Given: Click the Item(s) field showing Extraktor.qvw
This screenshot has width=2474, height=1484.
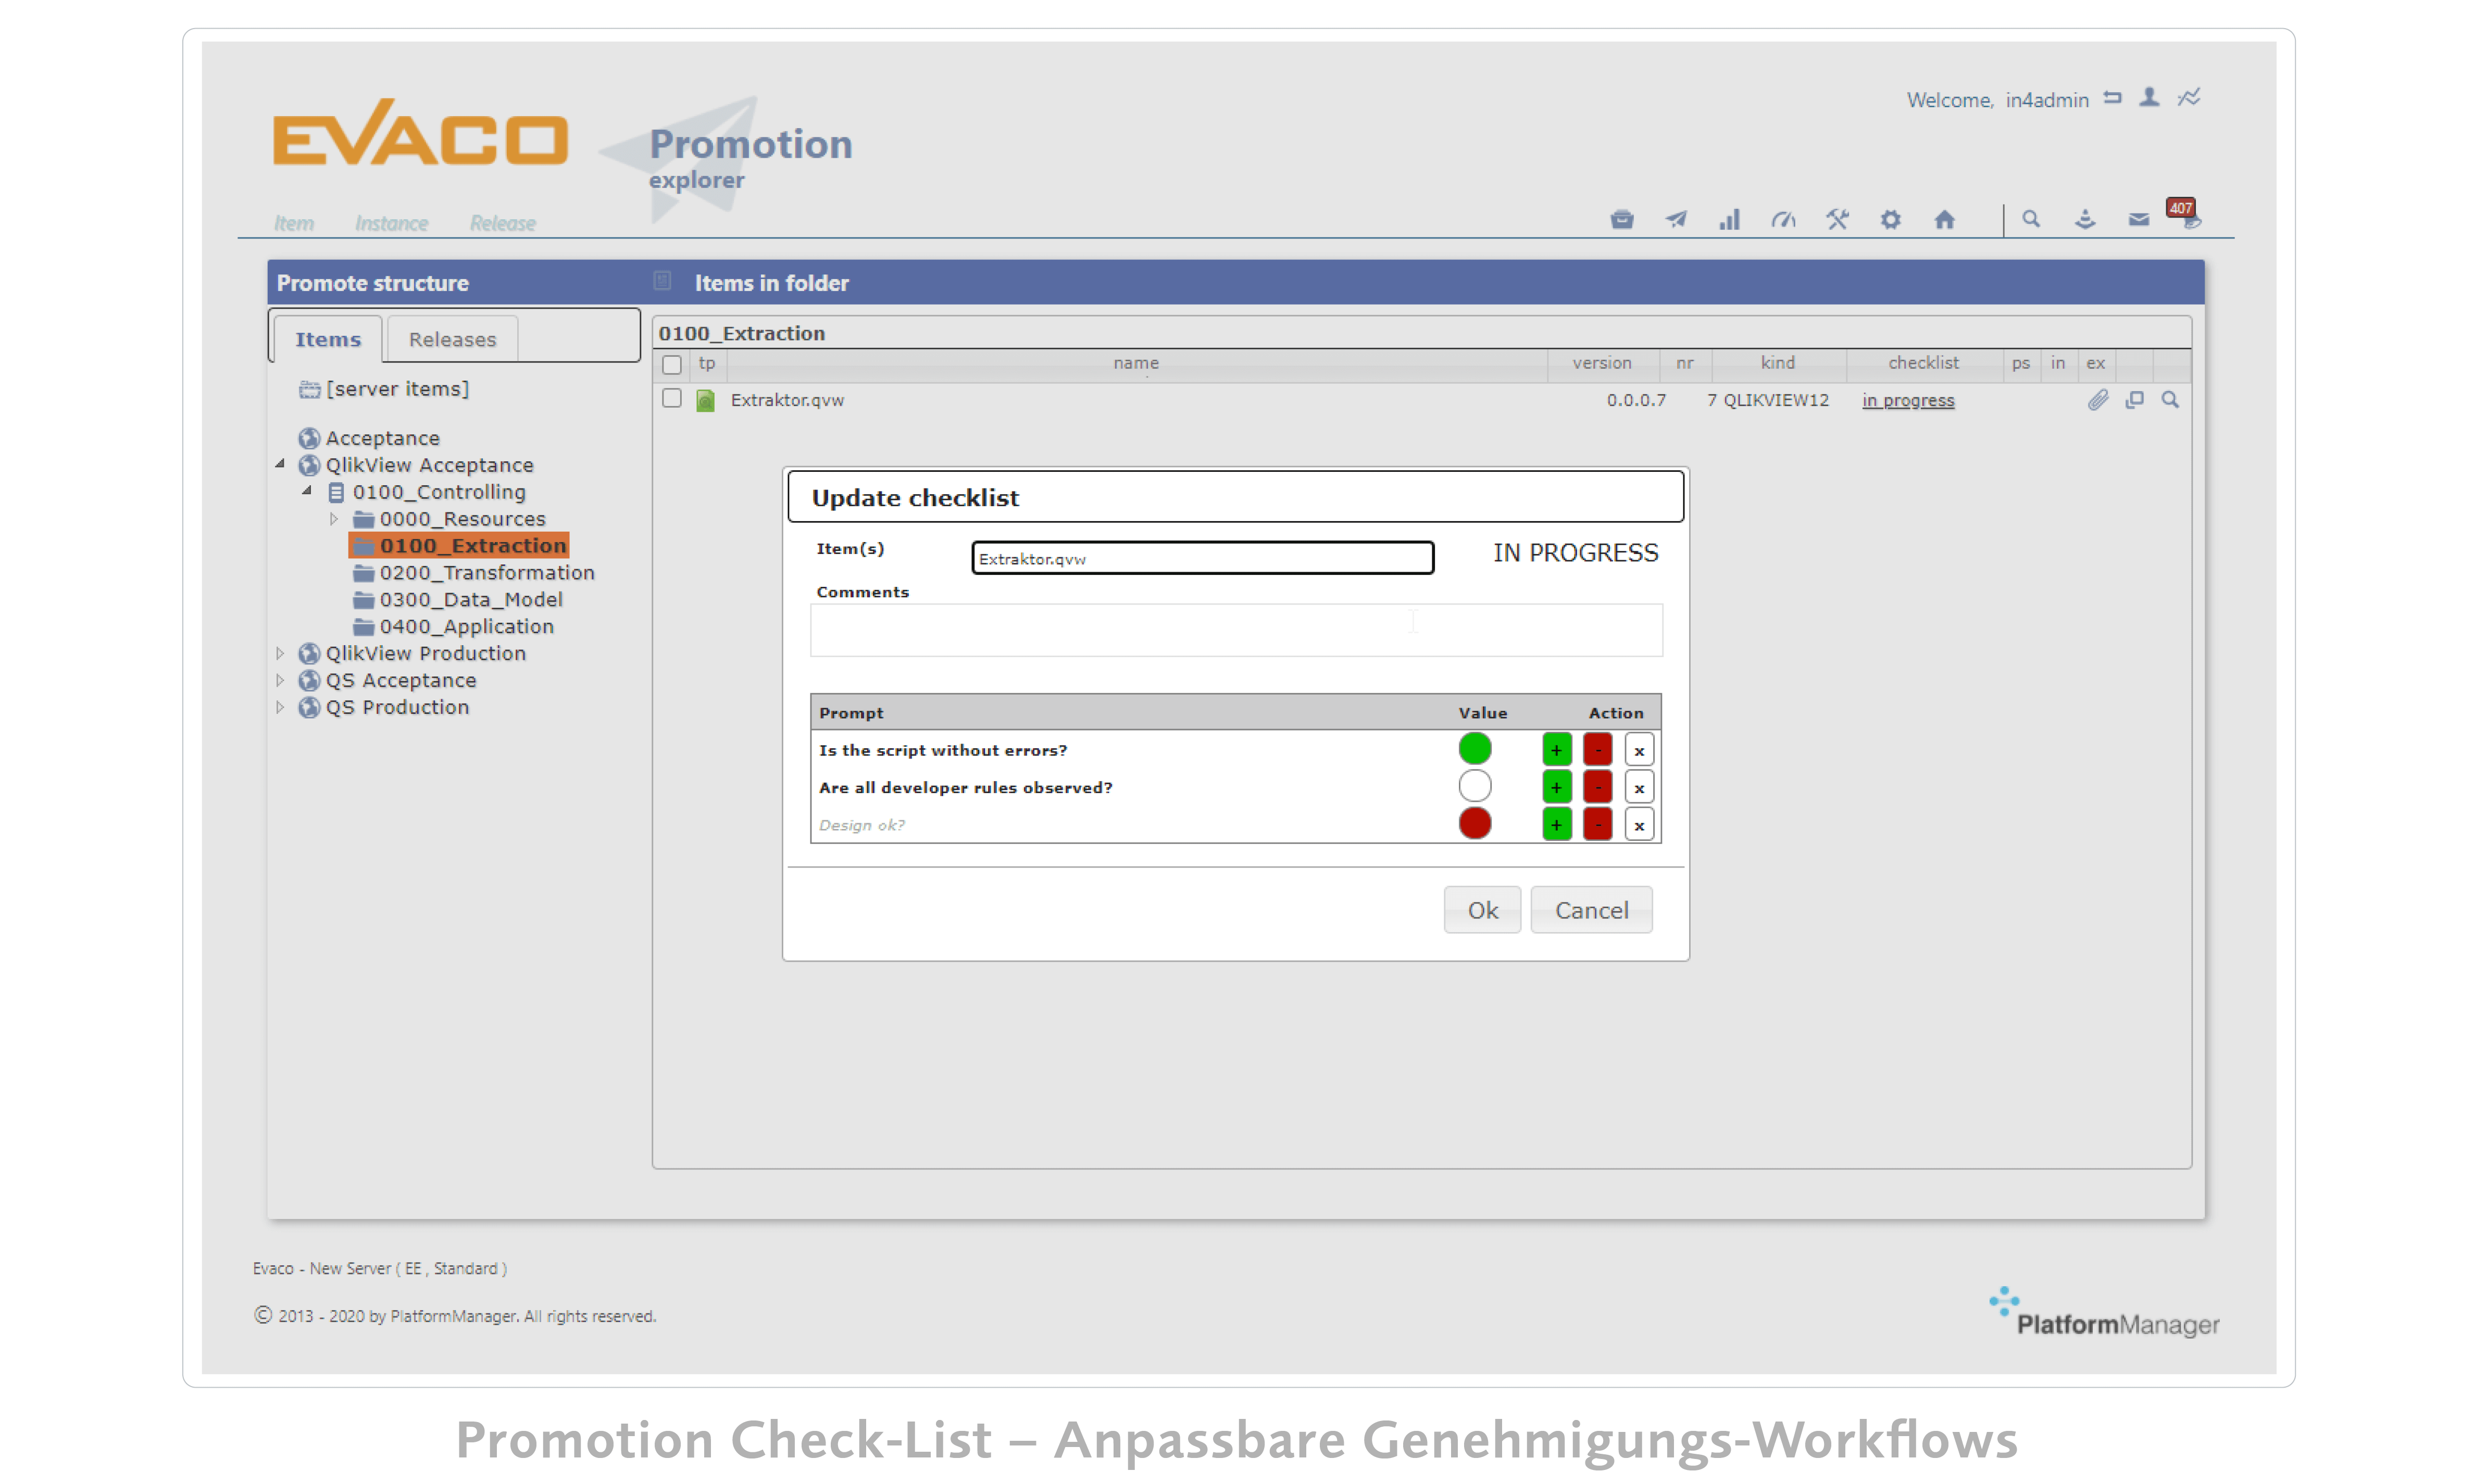Looking at the screenshot, I should coord(1202,557).
